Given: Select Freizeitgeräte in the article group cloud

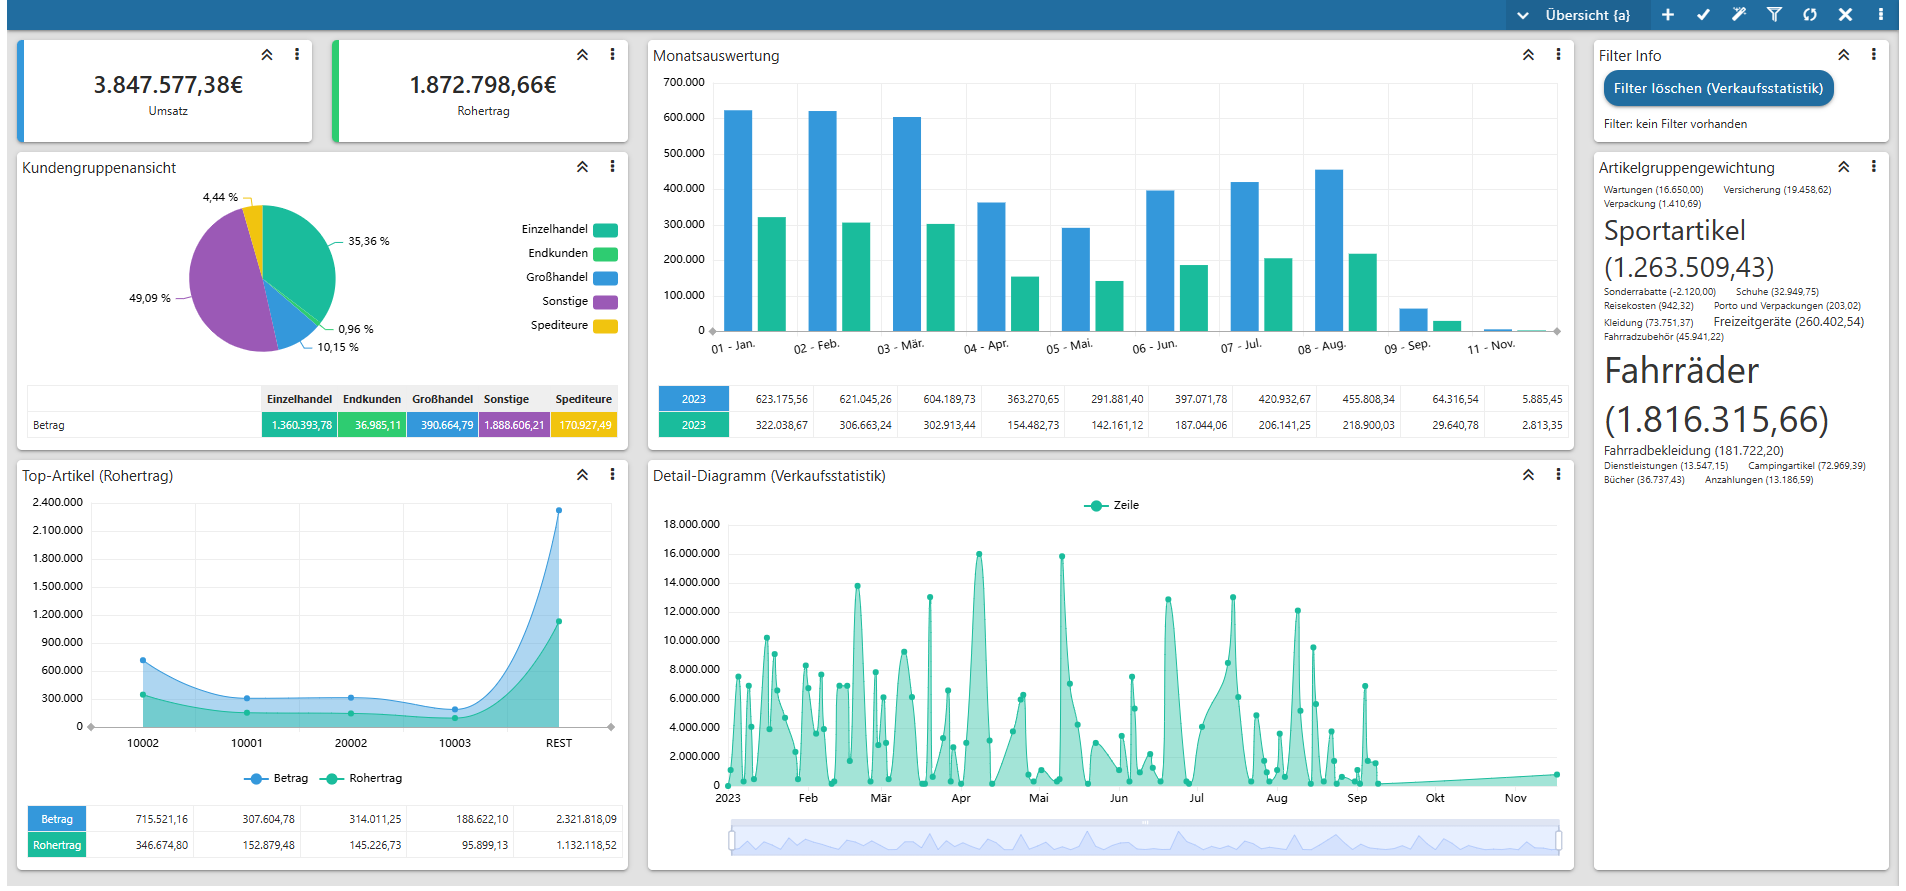Looking at the screenshot, I should click(1789, 322).
